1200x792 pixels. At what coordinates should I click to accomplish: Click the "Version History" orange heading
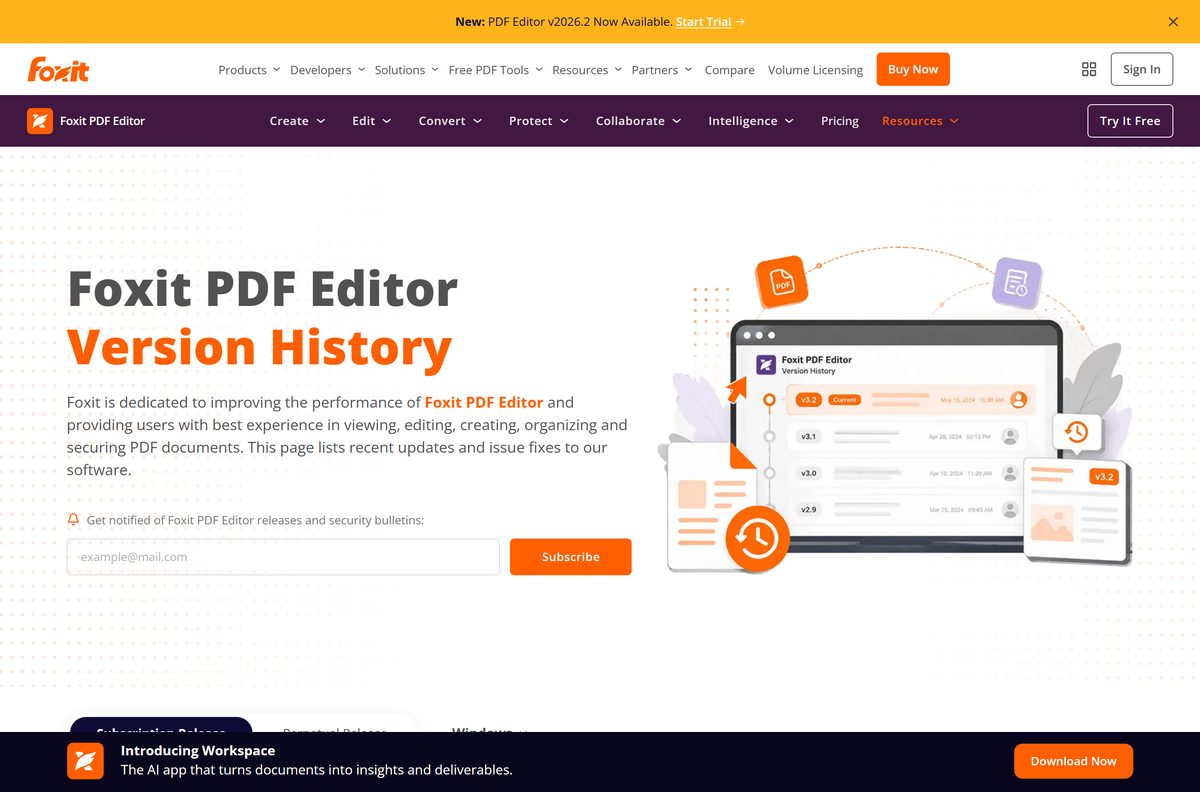260,347
